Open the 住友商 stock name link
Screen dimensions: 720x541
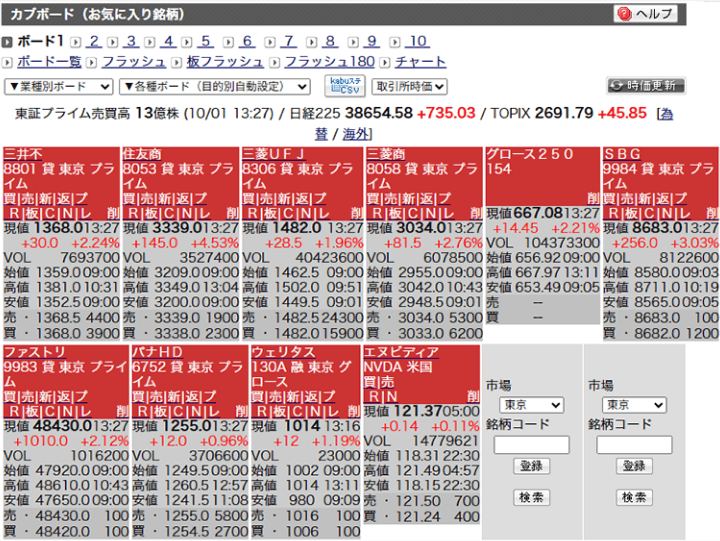tap(142, 154)
